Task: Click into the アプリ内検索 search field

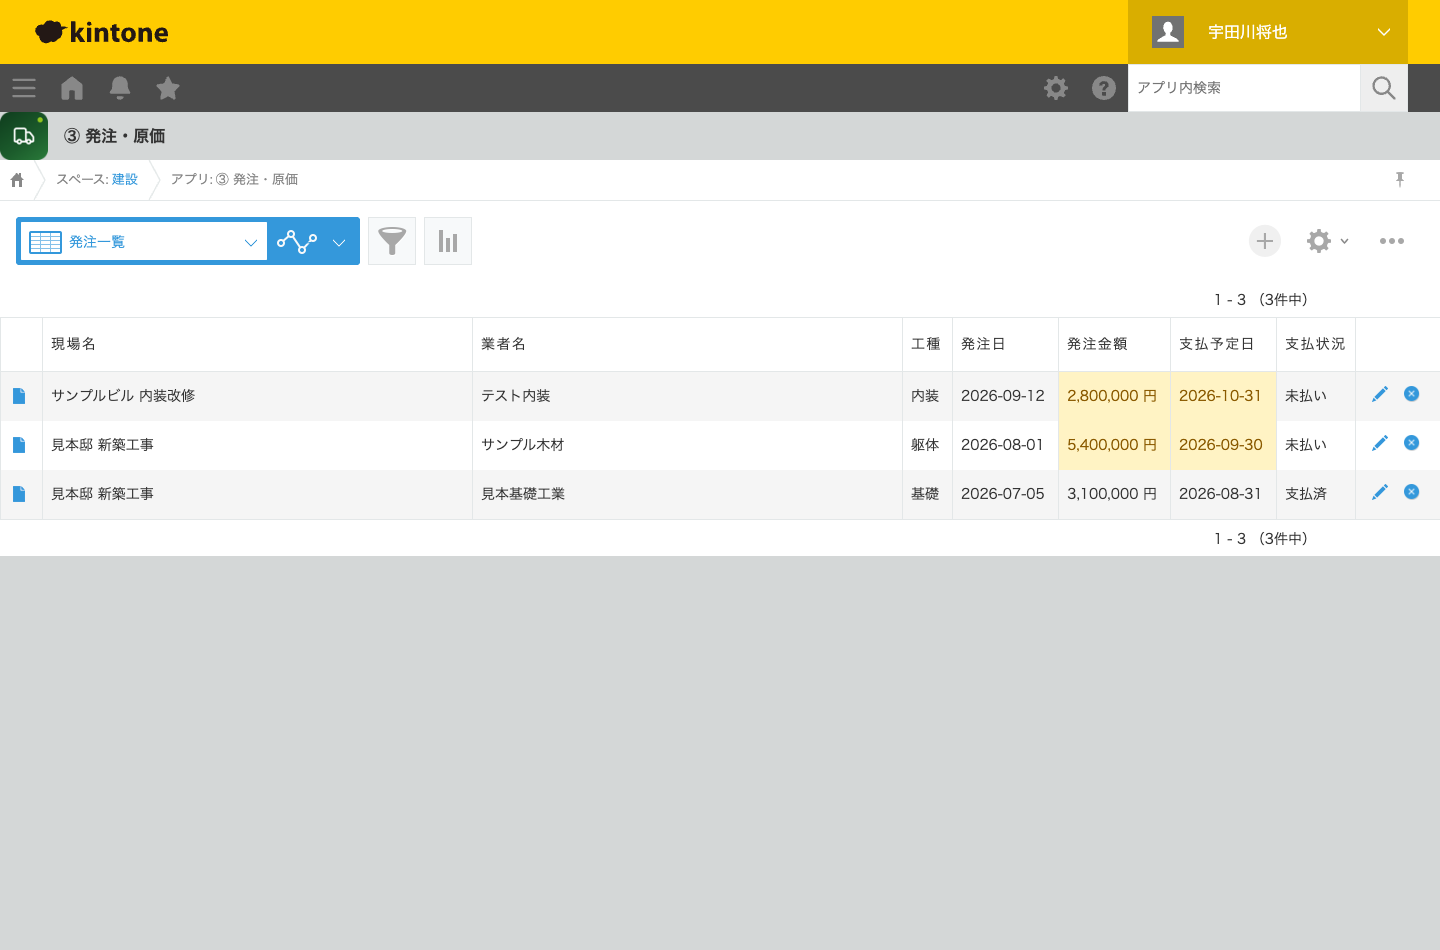Action: point(1244,88)
